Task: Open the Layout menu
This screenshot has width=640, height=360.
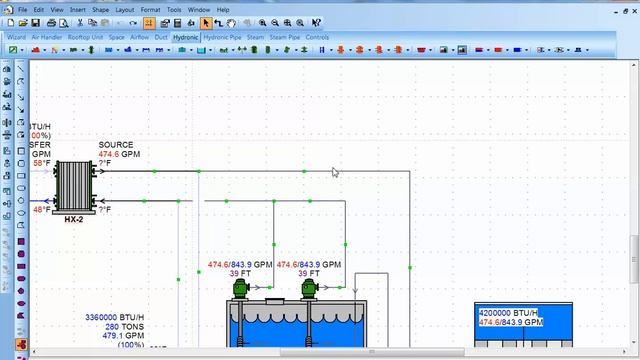Action: (124, 9)
